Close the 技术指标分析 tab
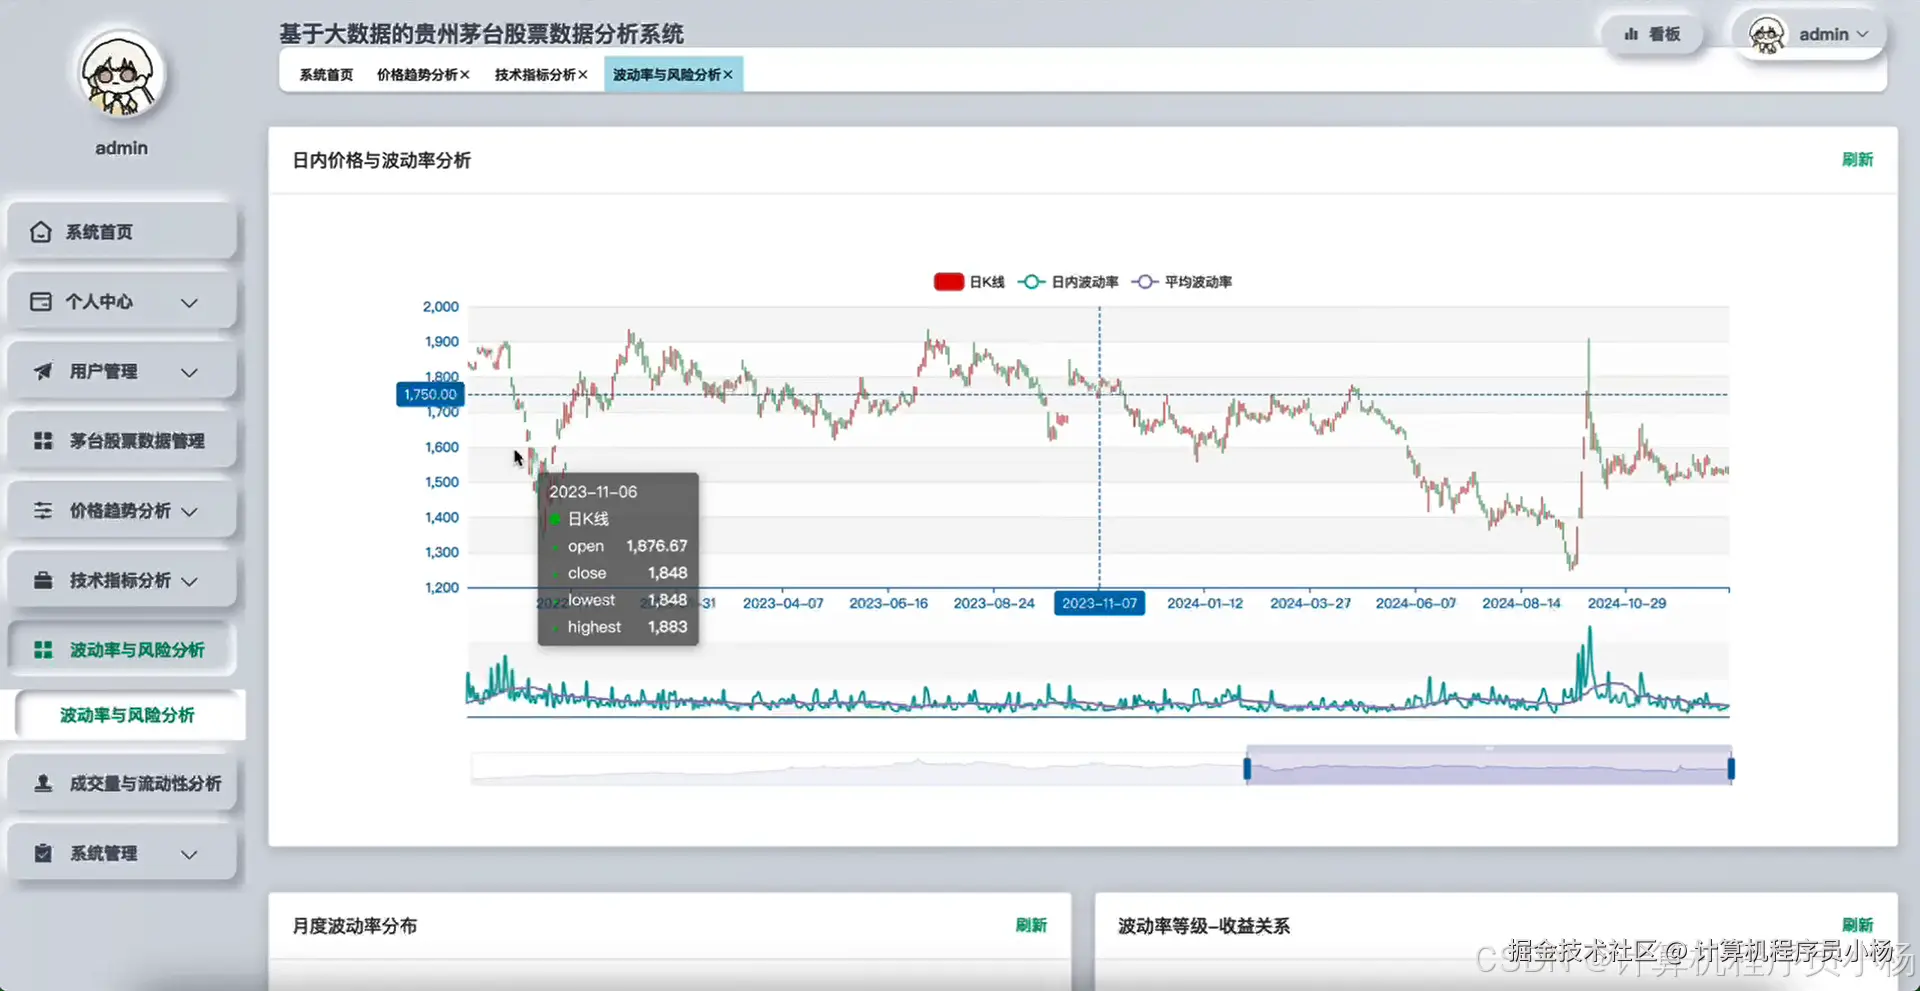The image size is (1920, 991). coord(583,75)
